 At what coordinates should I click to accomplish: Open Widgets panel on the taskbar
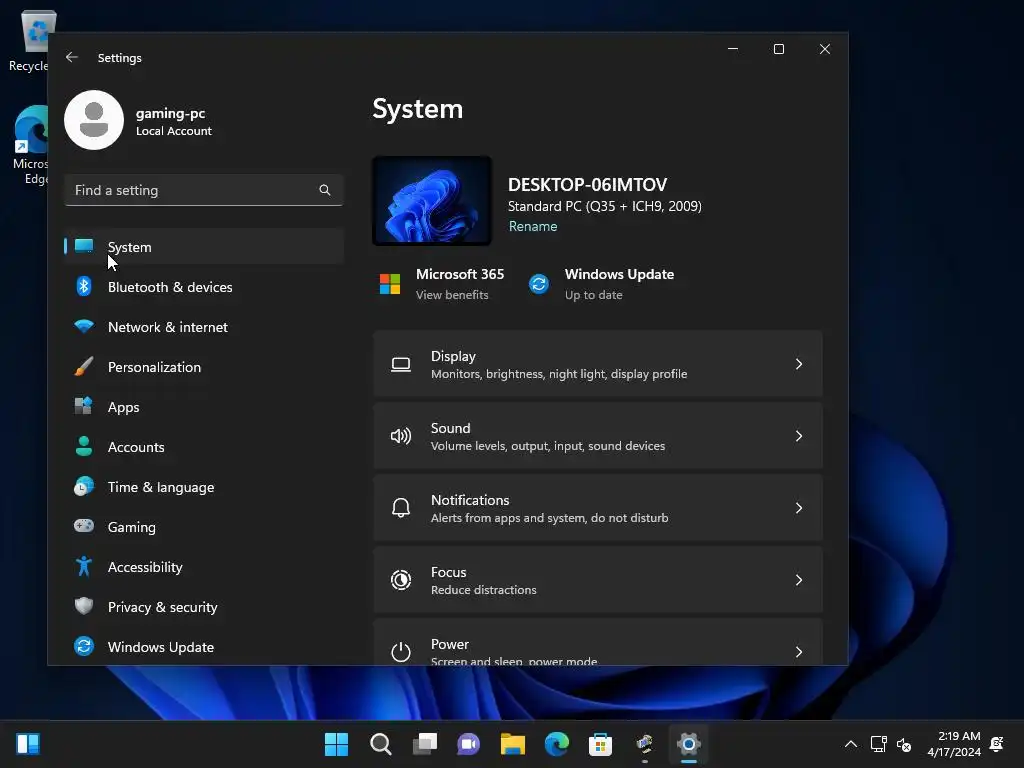pos(28,744)
